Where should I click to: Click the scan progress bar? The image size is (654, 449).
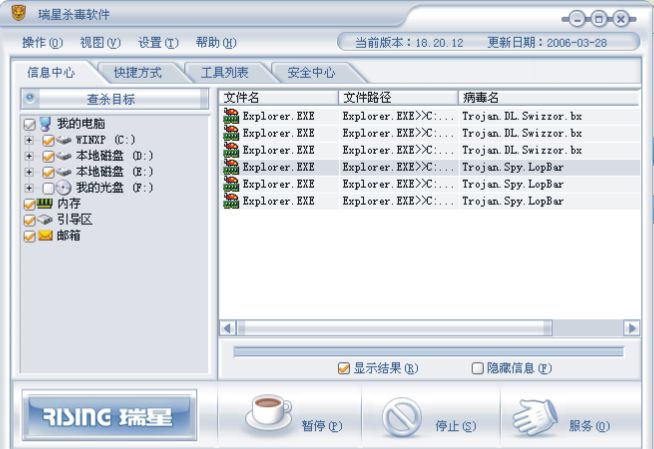428,352
